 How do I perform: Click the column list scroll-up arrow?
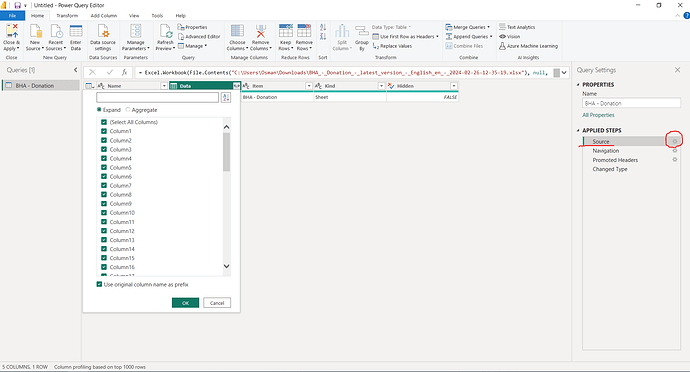[227, 127]
